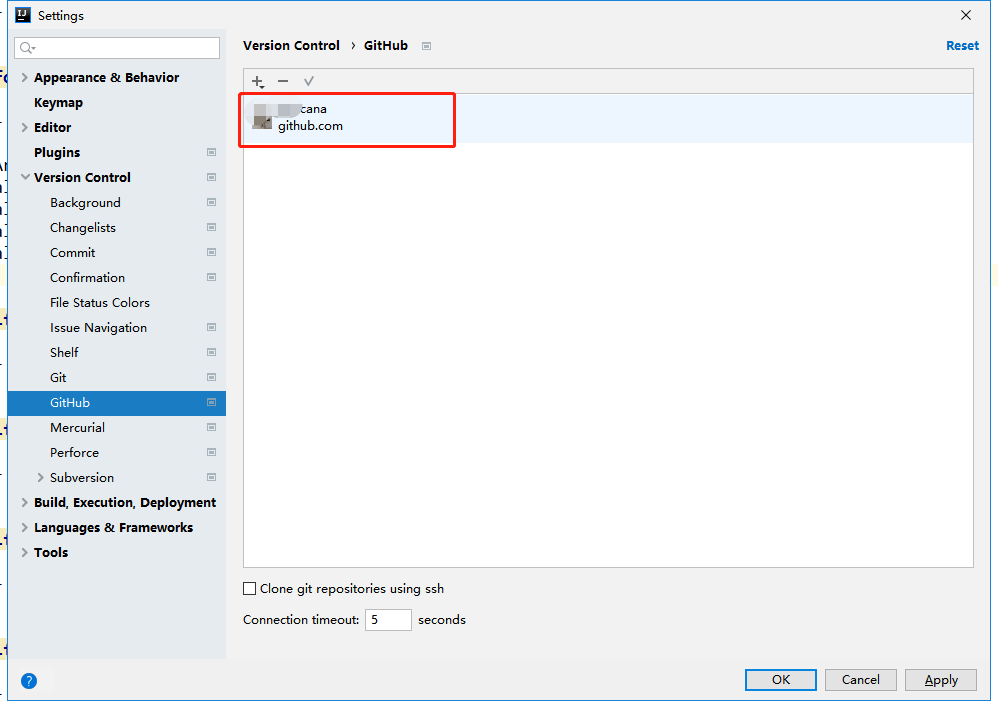Click project-level icon beside Perforce

click(211, 453)
